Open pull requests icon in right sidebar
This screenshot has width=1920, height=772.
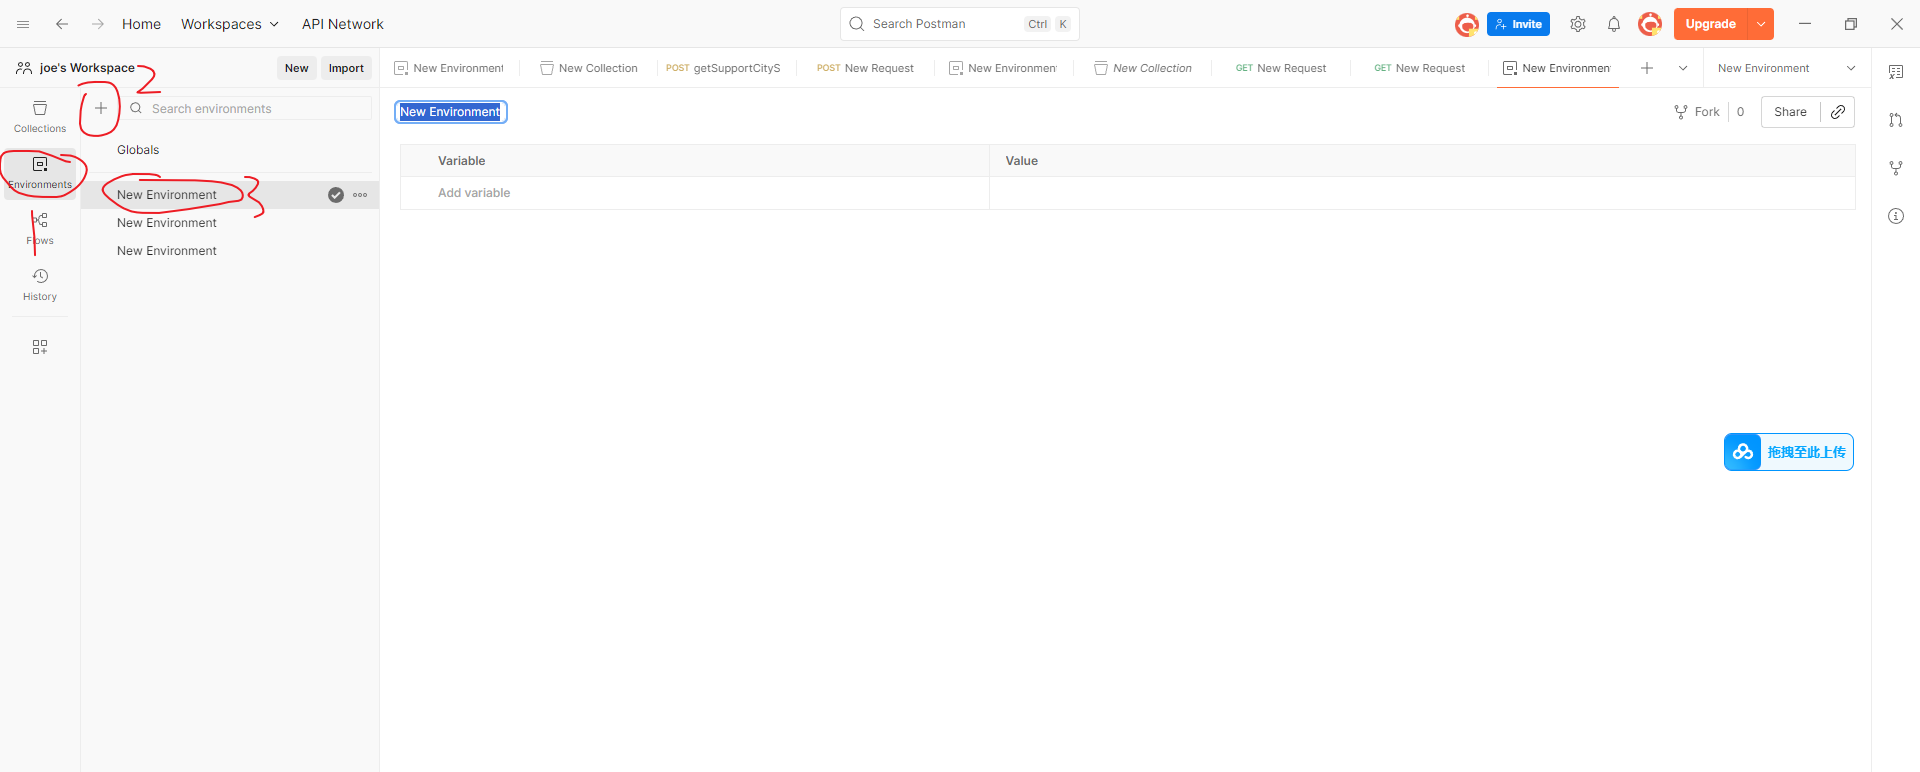click(x=1896, y=120)
